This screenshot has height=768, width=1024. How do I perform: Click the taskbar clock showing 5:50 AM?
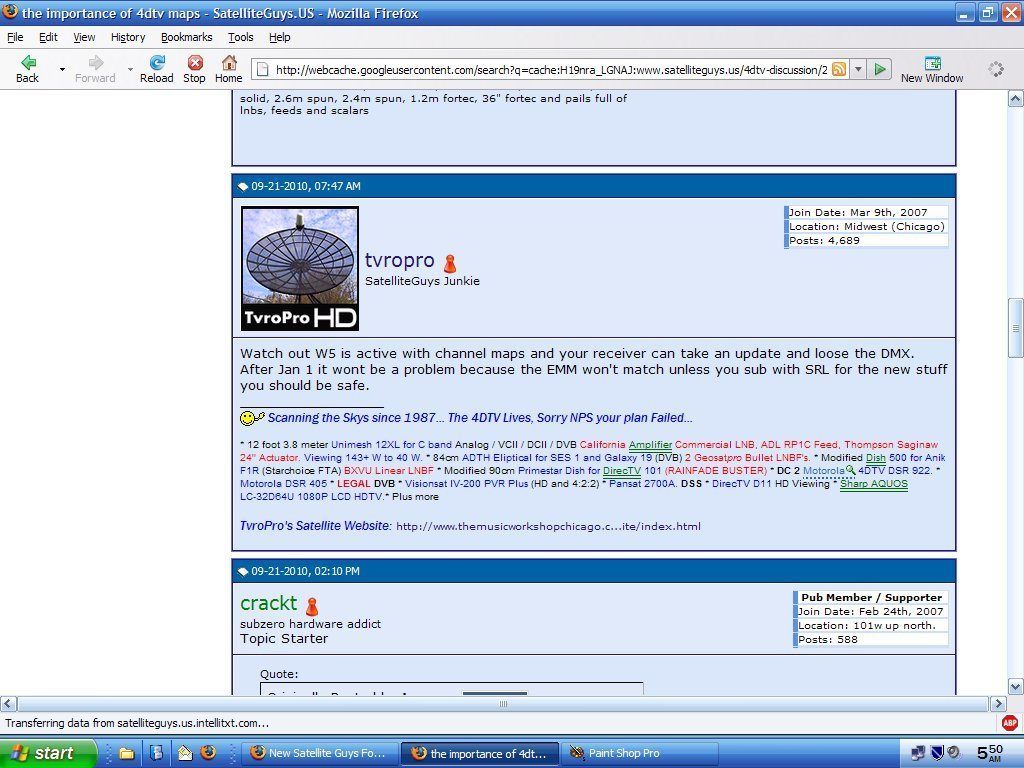tap(990, 753)
